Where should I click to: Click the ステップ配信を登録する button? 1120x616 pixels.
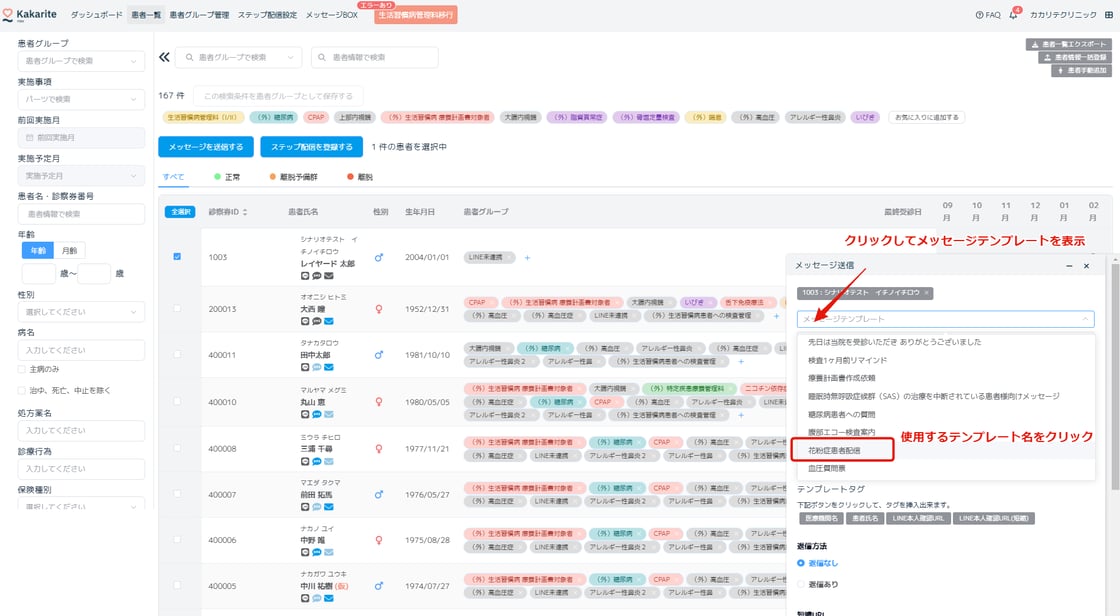point(311,147)
